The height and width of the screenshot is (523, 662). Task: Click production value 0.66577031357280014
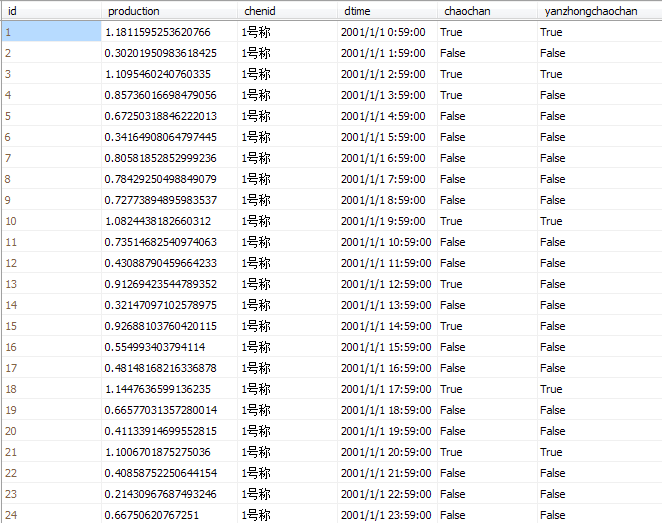point(160,410)
